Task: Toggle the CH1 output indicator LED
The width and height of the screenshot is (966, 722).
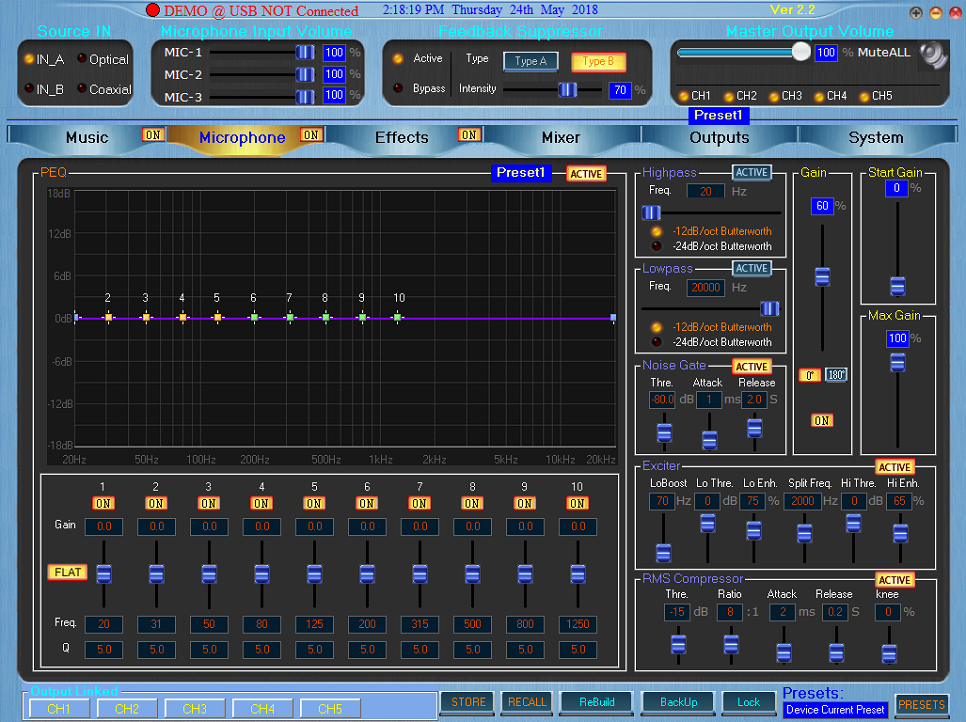Action: (683, 97)
